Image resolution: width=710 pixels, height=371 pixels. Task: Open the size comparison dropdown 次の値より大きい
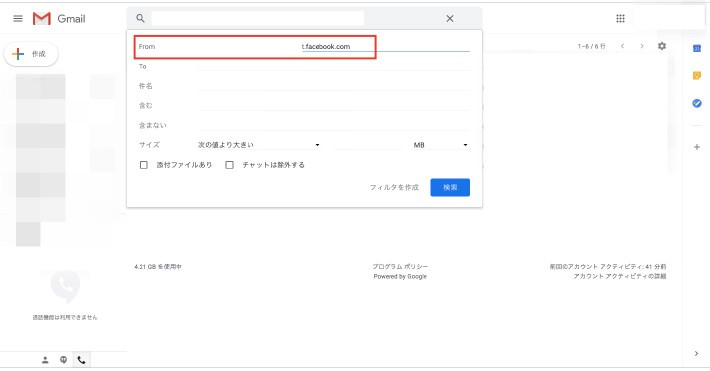click(259, 145)
